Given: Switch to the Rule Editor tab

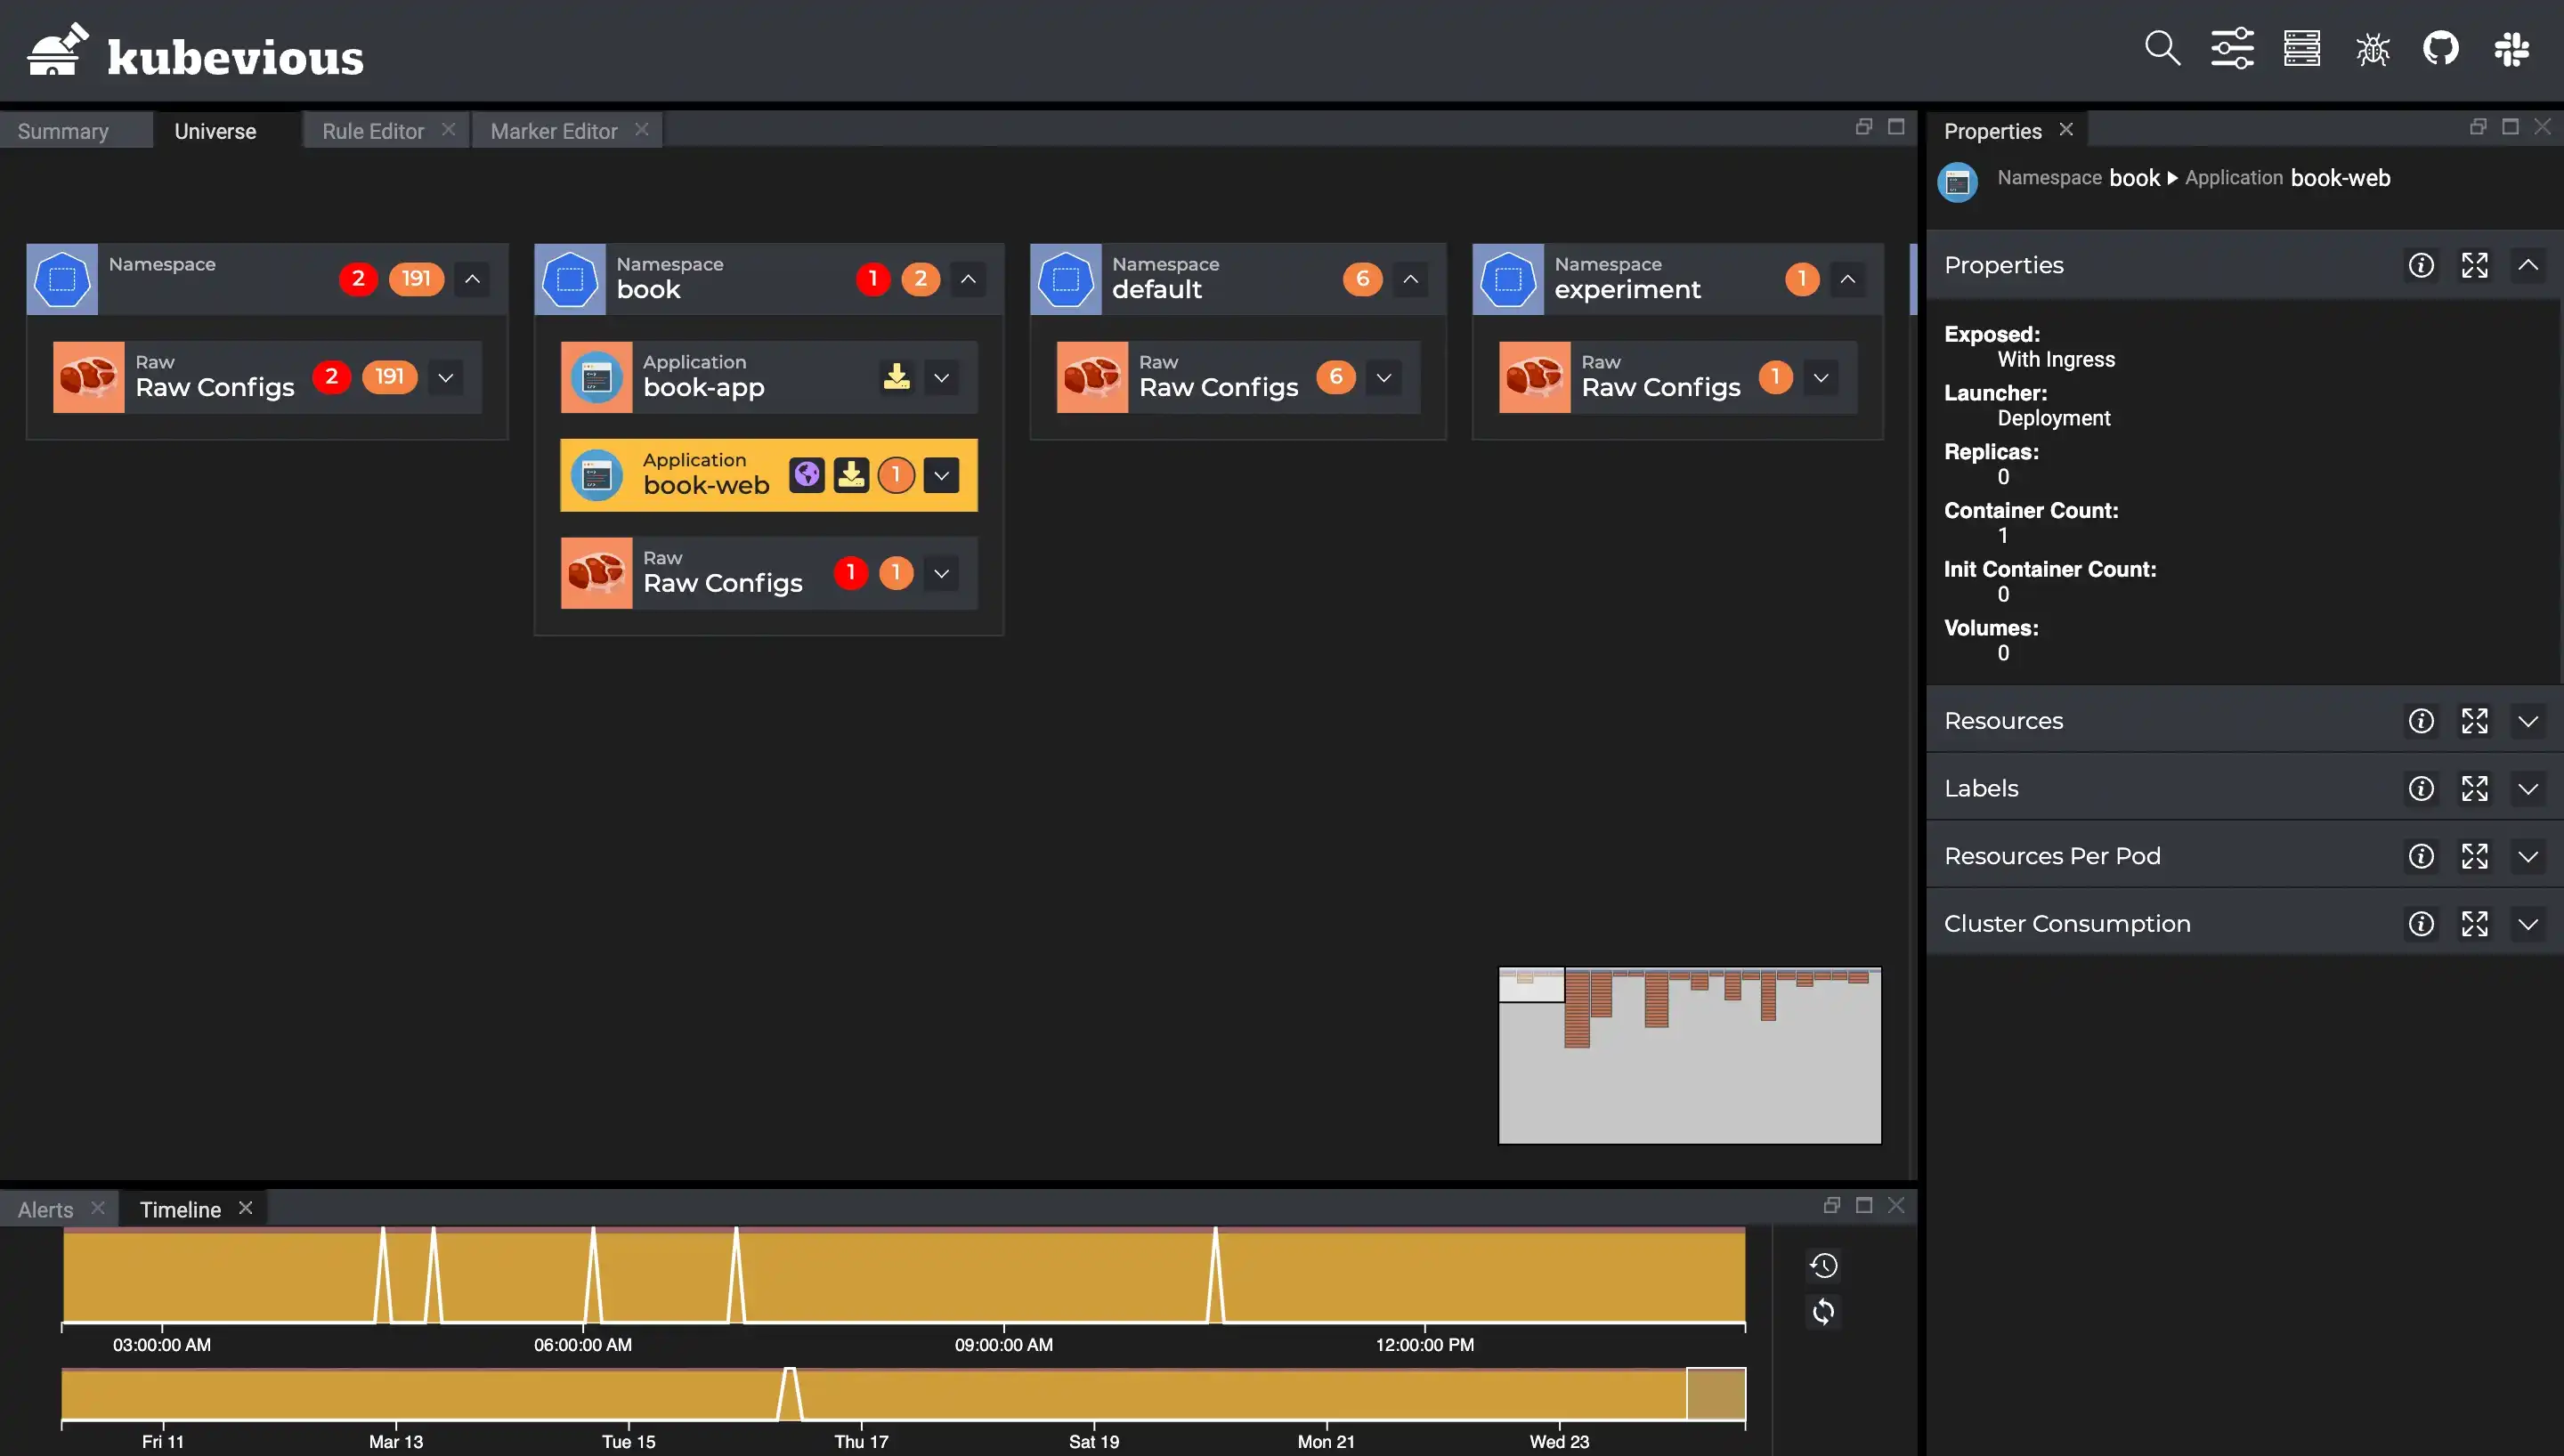Looking at the screenshot, I should tap(371, 128).
